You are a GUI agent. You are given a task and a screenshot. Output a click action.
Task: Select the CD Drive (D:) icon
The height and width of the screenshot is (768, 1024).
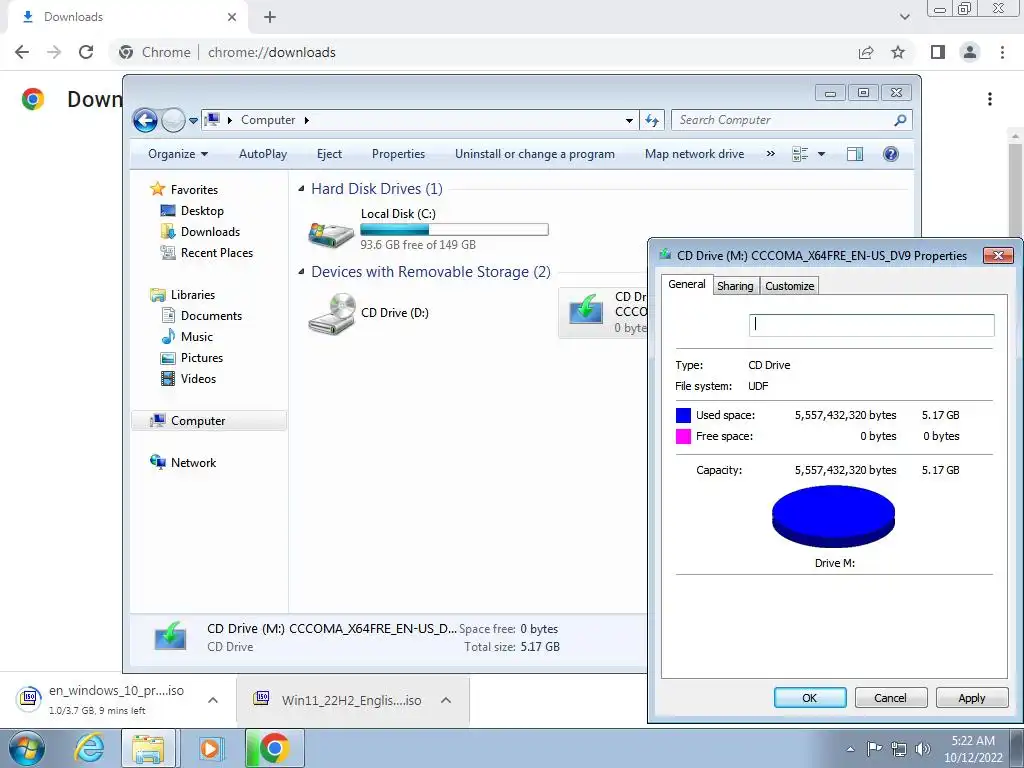point(332,313)
